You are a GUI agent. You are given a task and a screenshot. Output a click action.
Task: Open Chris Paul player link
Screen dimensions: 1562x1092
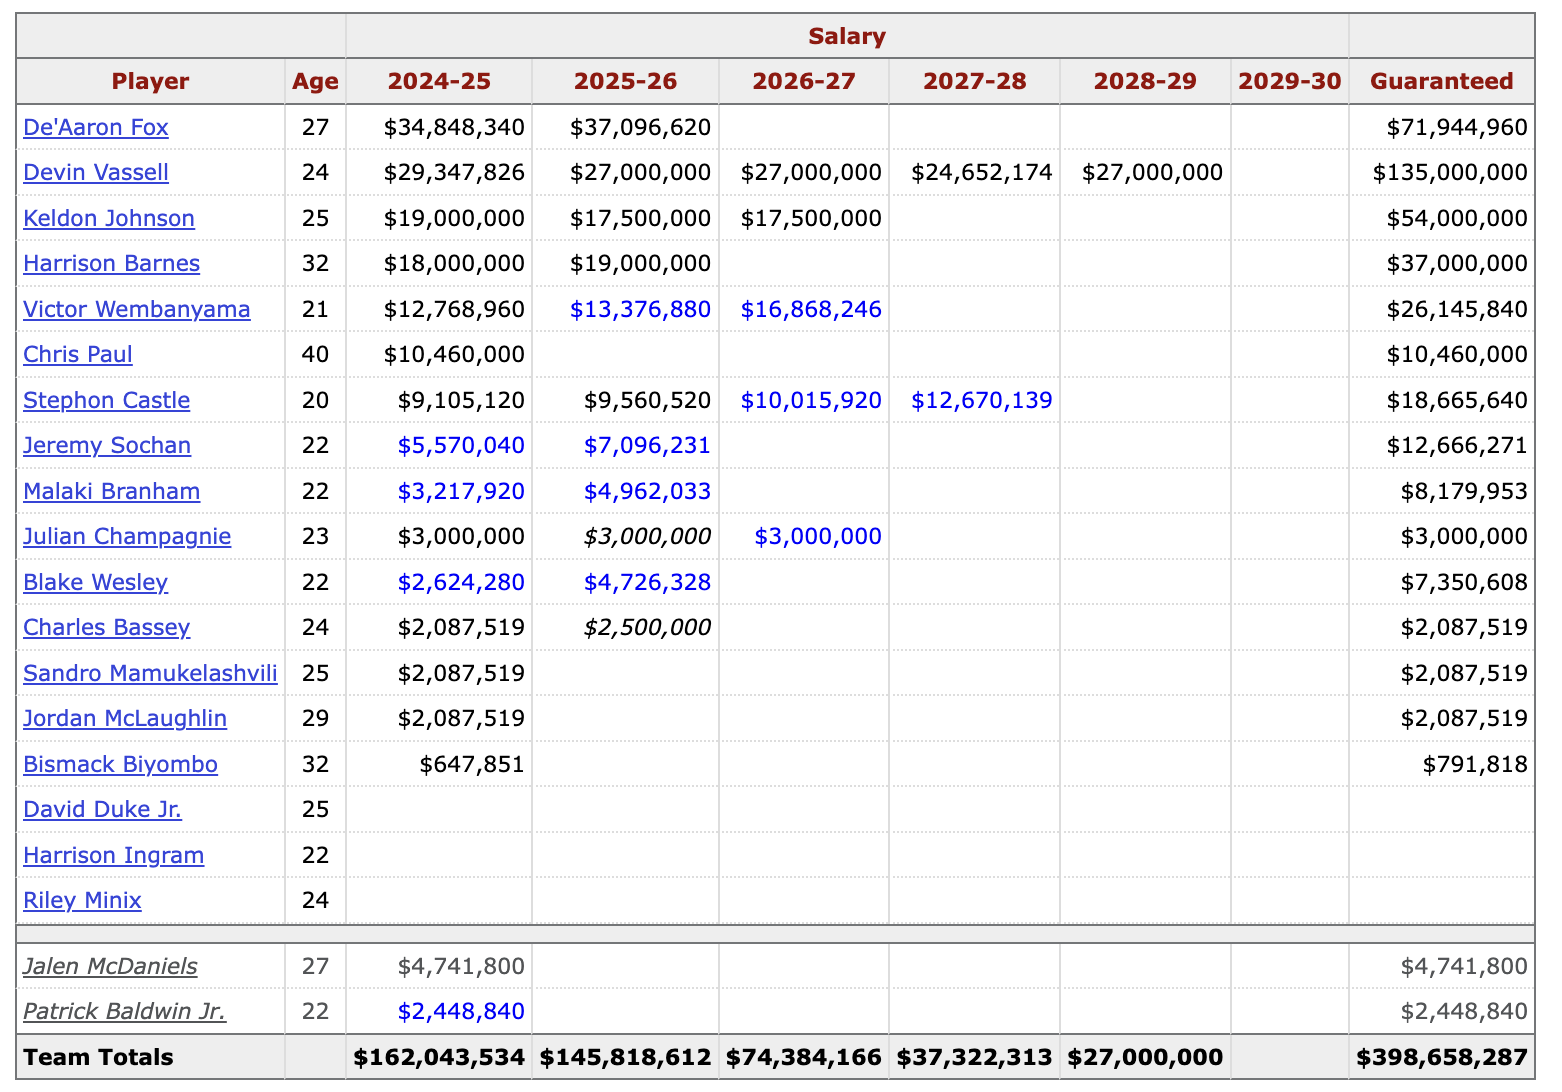pos(78,354)
